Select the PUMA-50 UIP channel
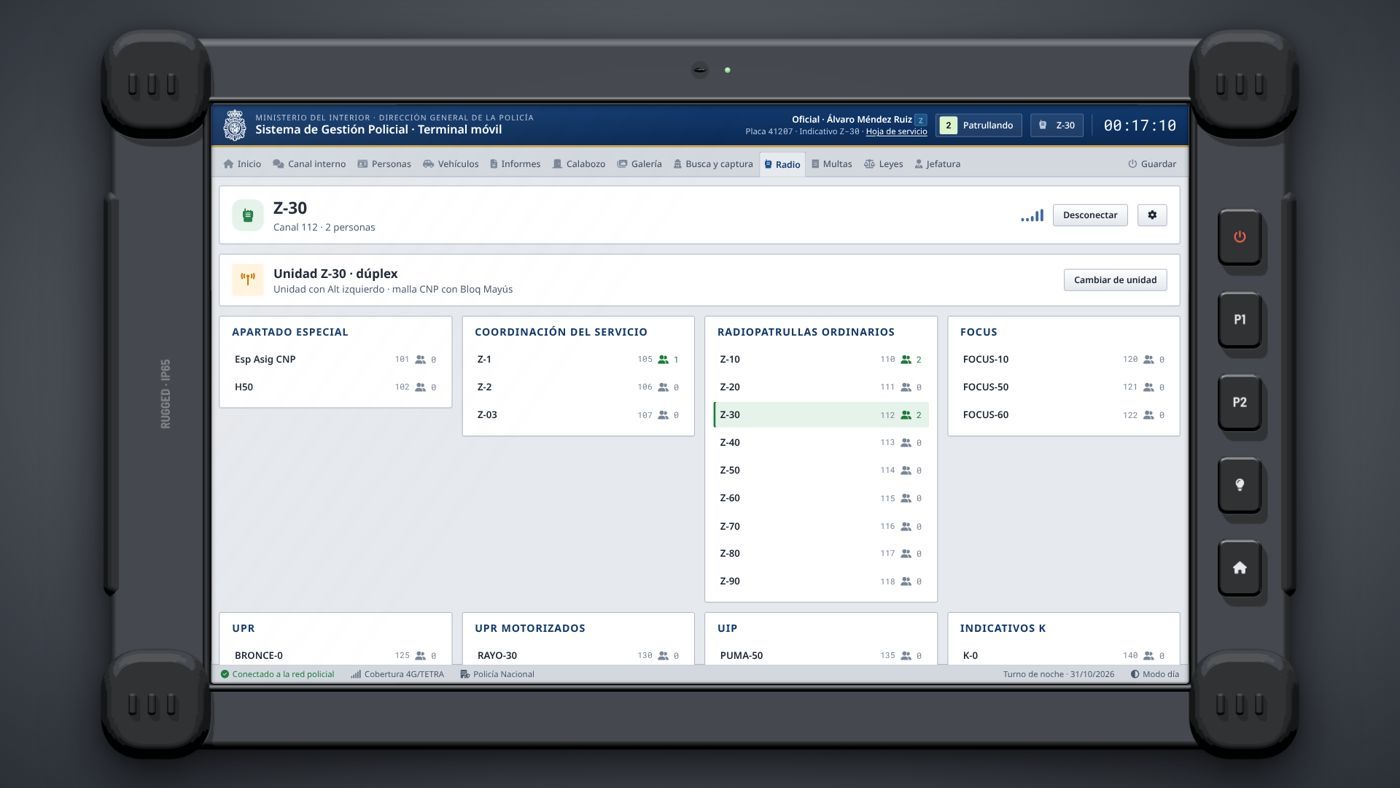Screen dimensions: 1400x788 tap(821, 656)
